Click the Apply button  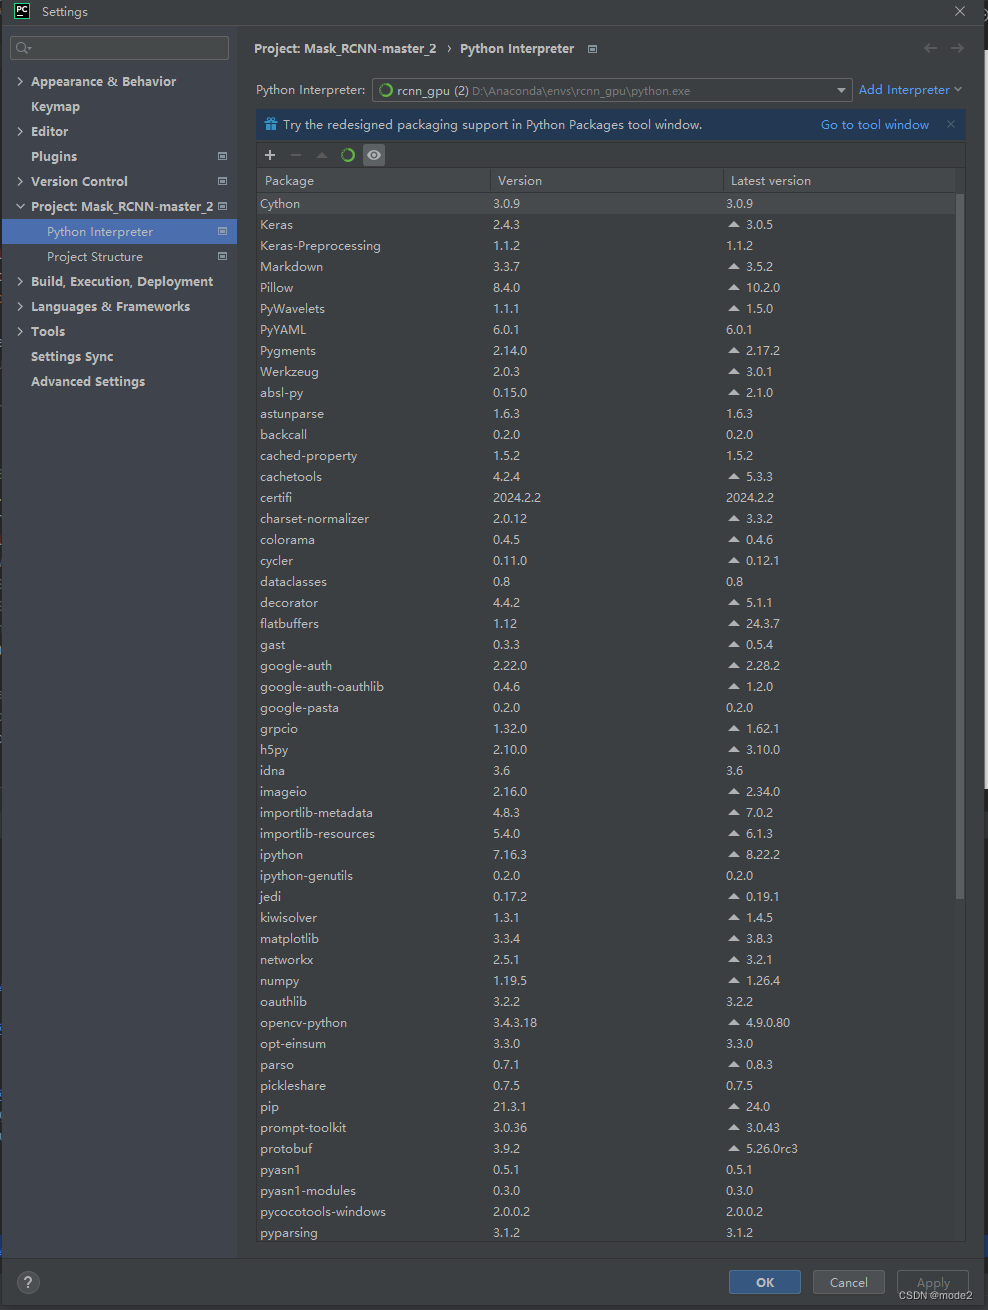coord(933,1282)
